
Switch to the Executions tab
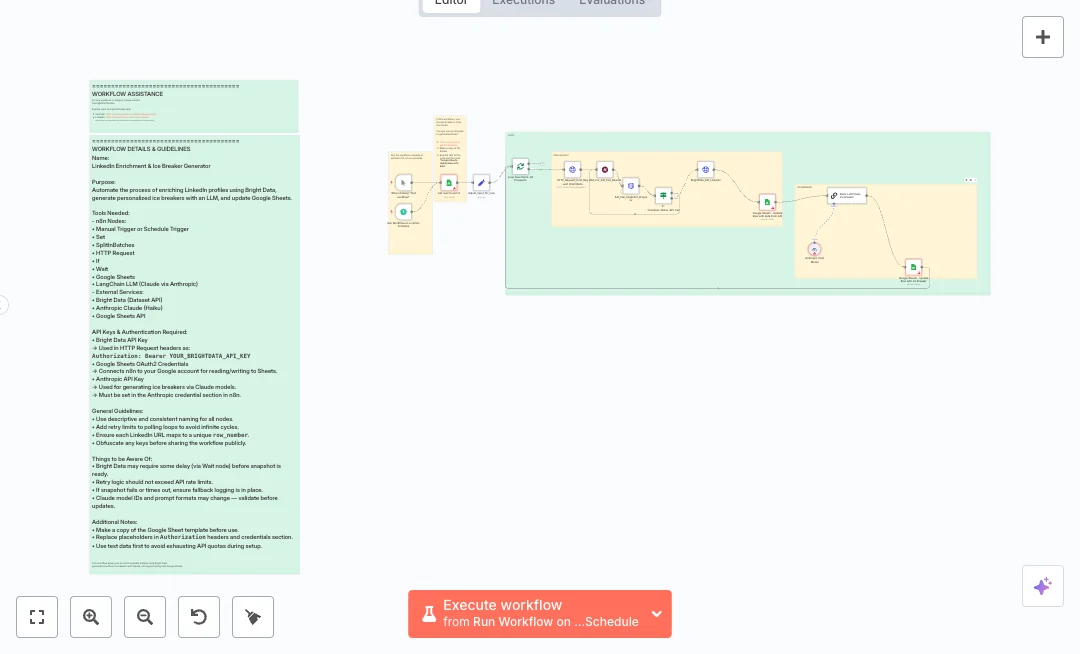point(523,3)
